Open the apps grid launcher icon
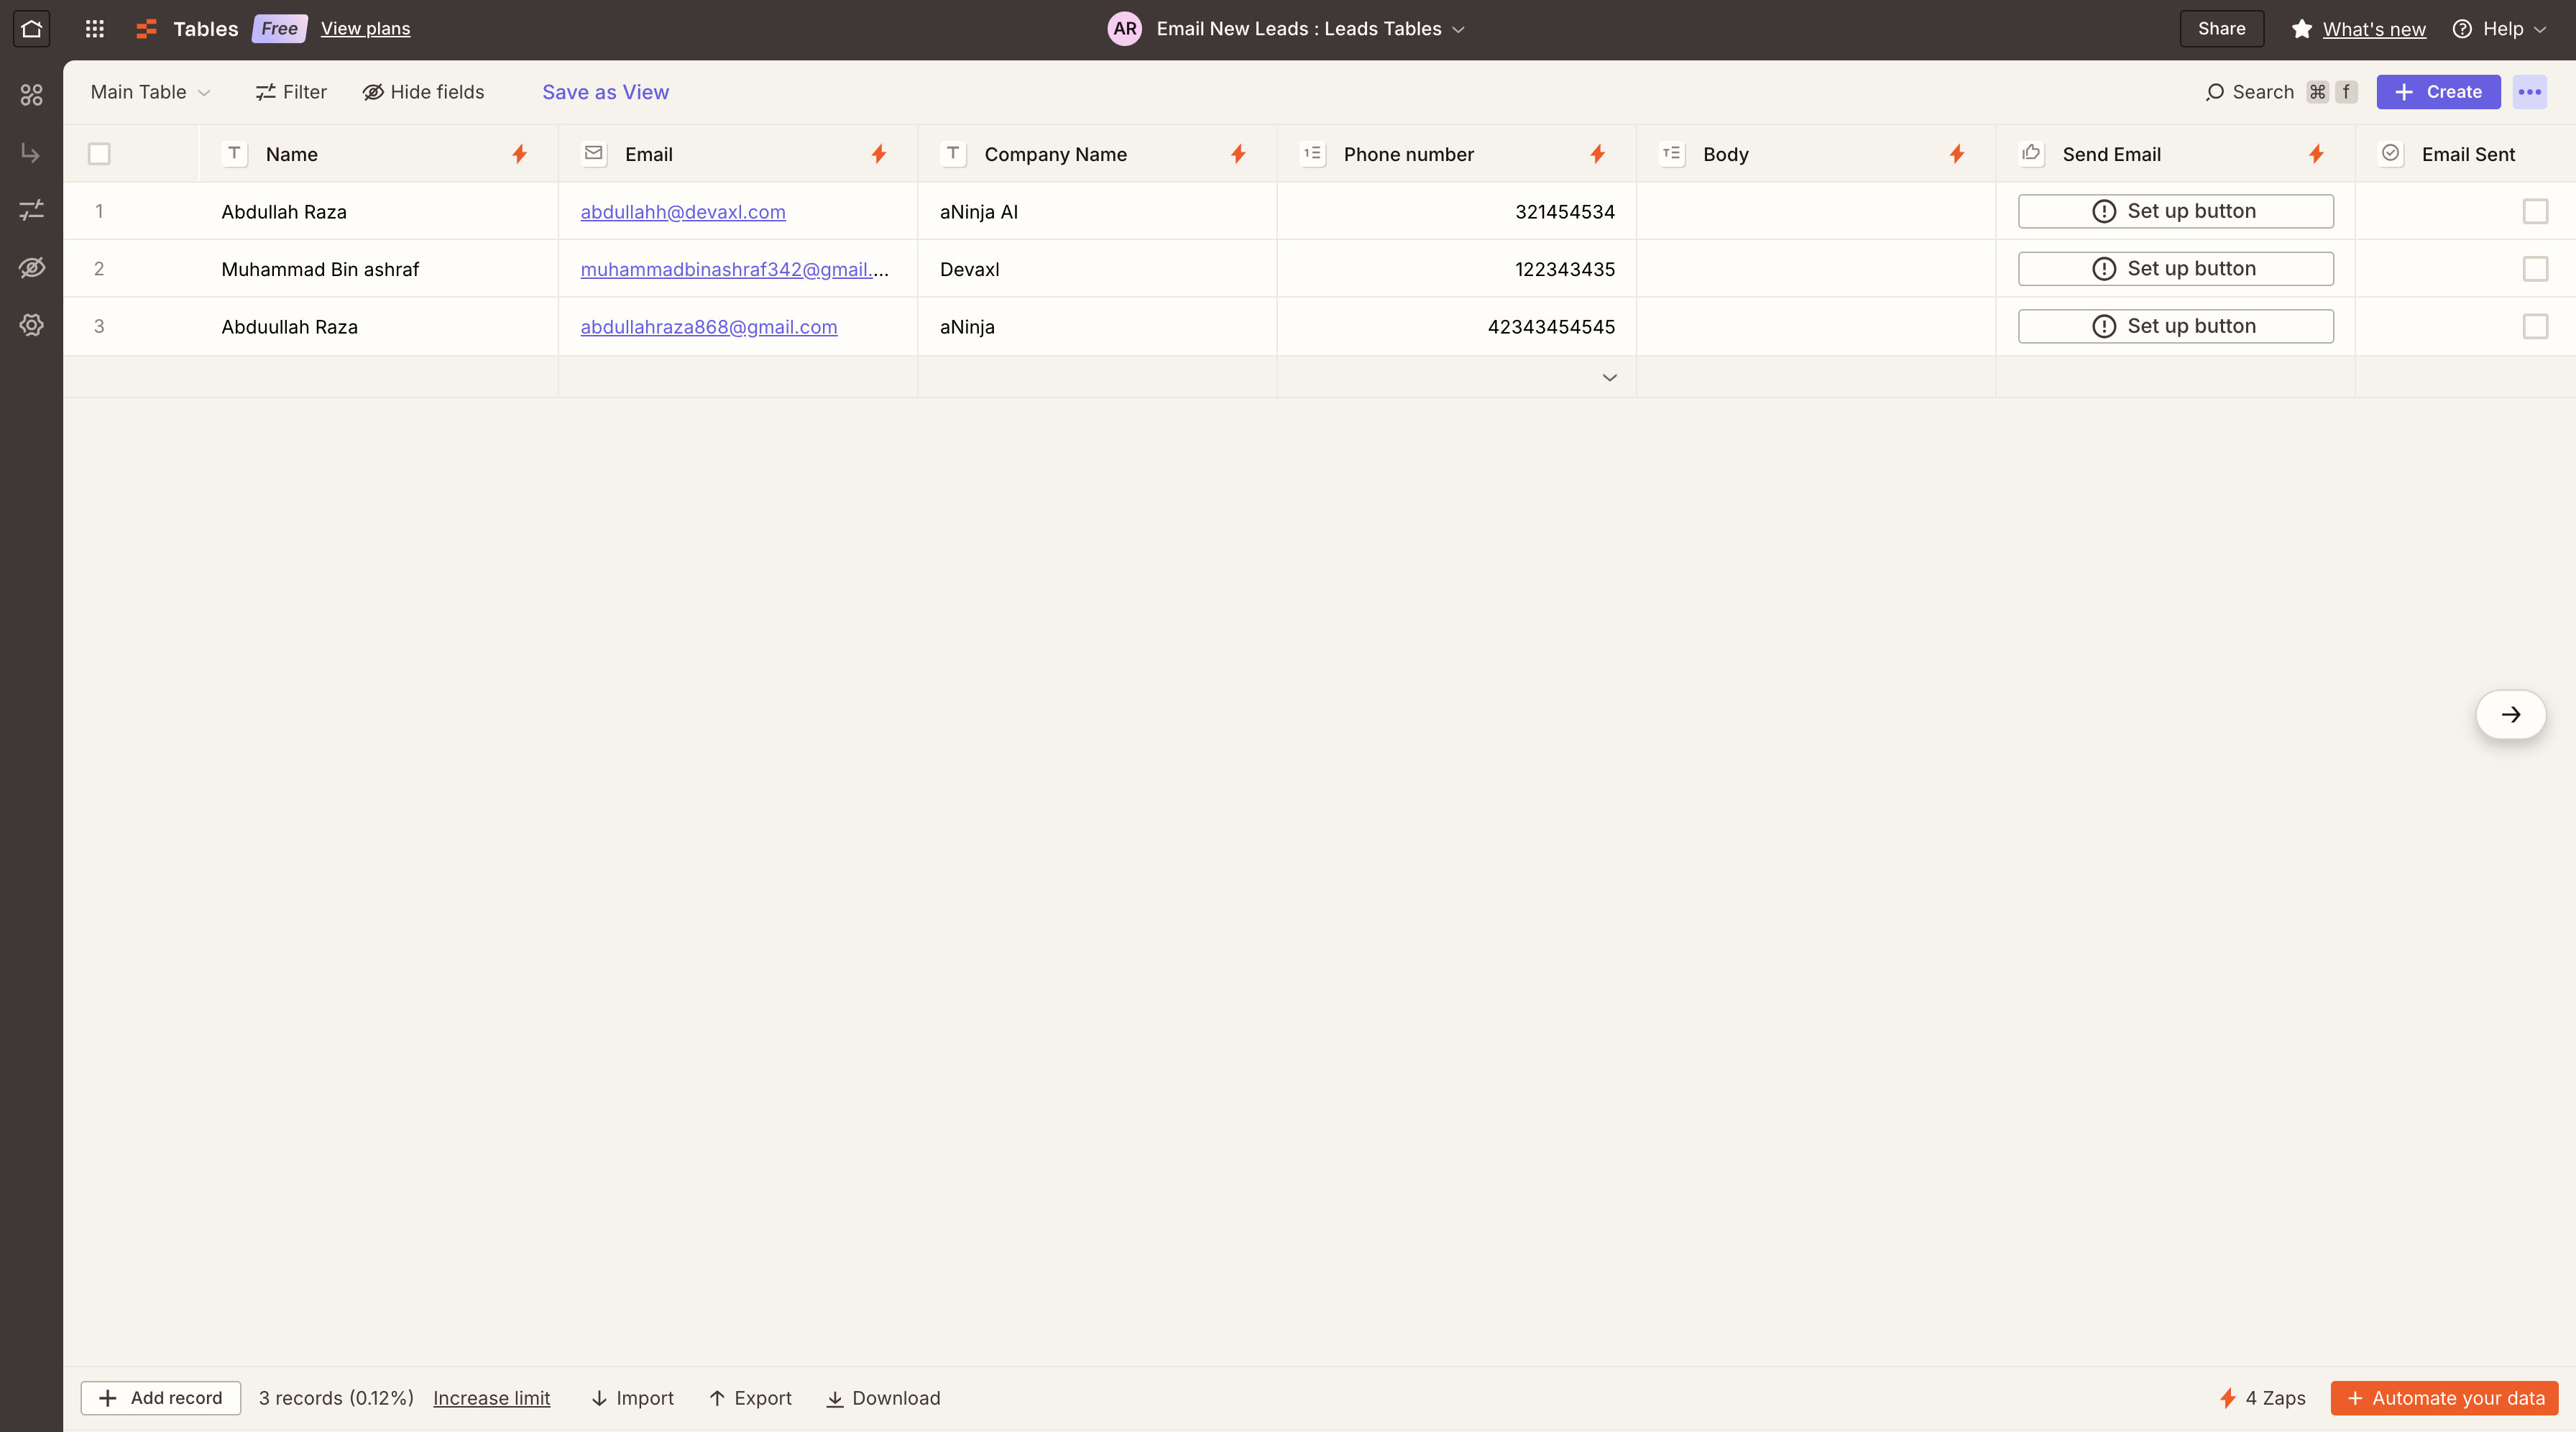2576x1432 pixels. coord(95,28)
